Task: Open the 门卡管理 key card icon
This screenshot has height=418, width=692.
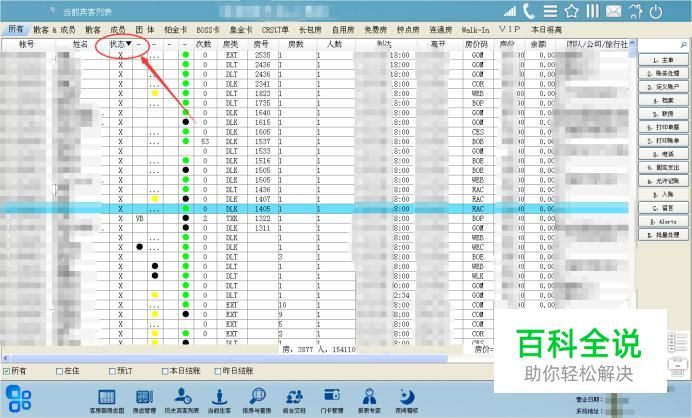Action: (x=332, y=401)
